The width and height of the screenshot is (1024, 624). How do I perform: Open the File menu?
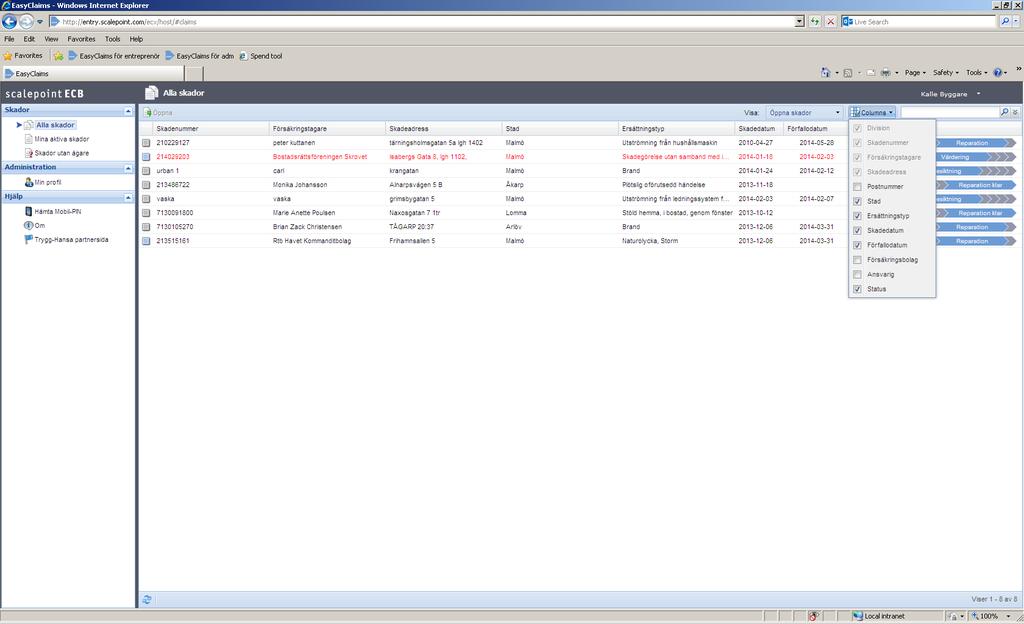9,39
